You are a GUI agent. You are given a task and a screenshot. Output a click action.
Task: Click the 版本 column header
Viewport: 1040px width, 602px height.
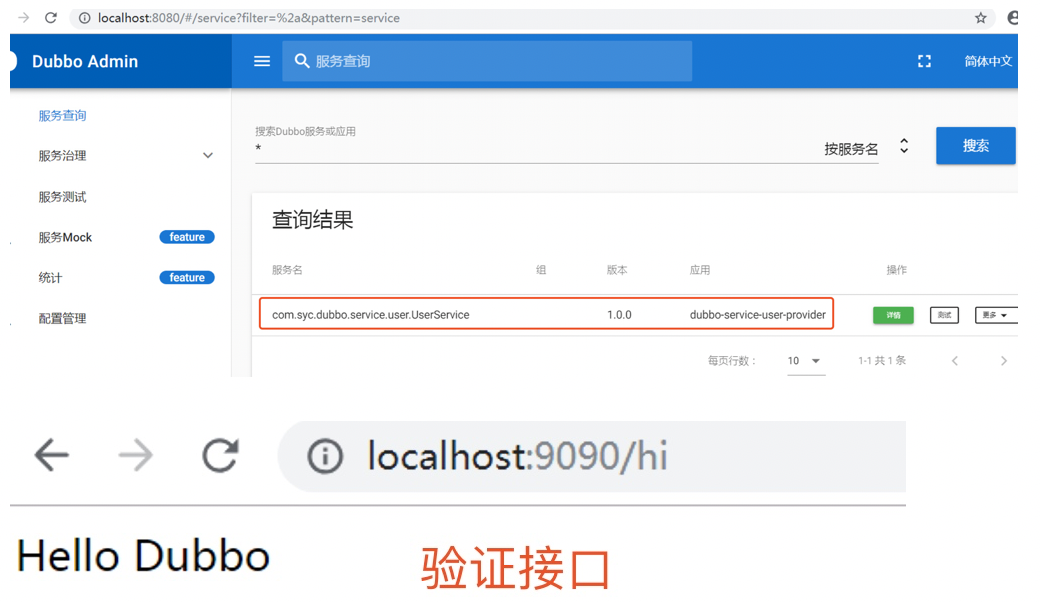tap(617, 270)
